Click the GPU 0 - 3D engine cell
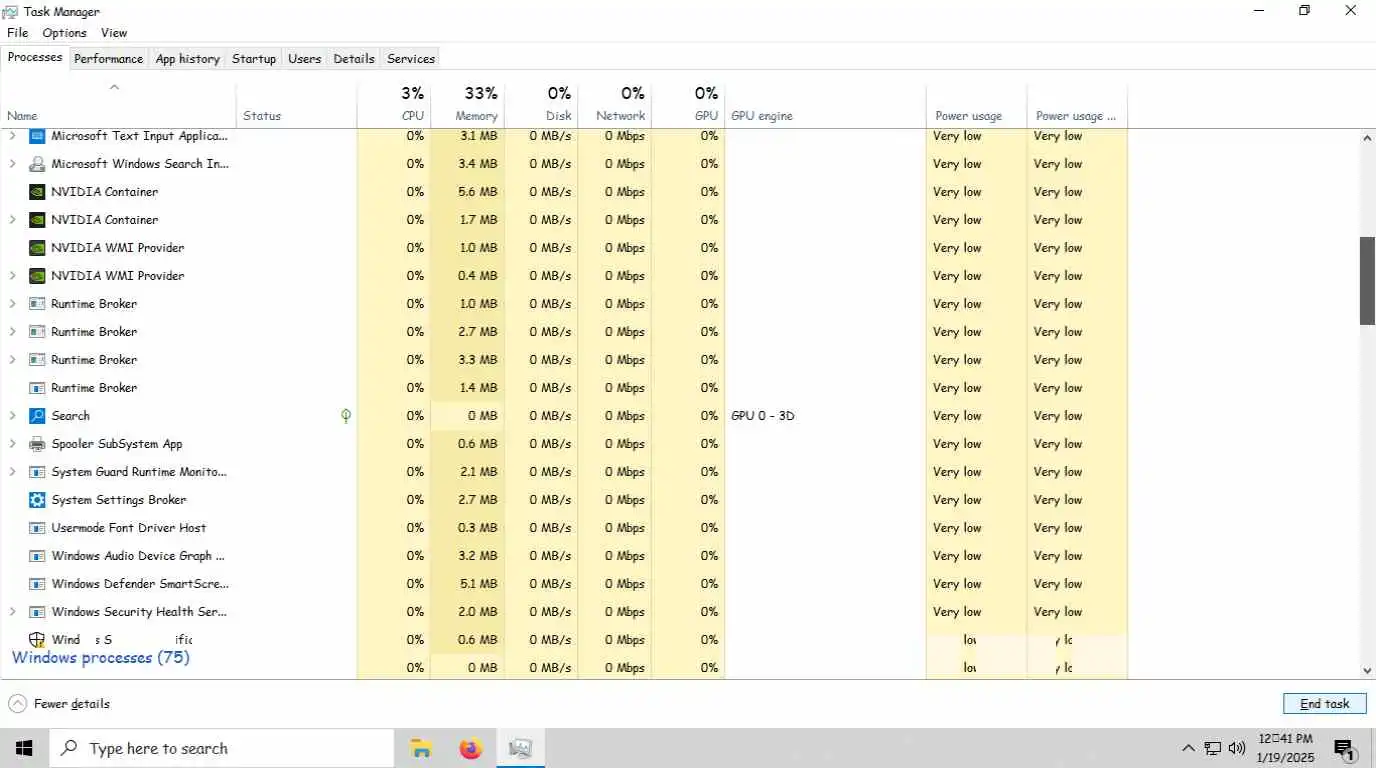The height and width of the screenshot is (768, 1376). (763, 416)
